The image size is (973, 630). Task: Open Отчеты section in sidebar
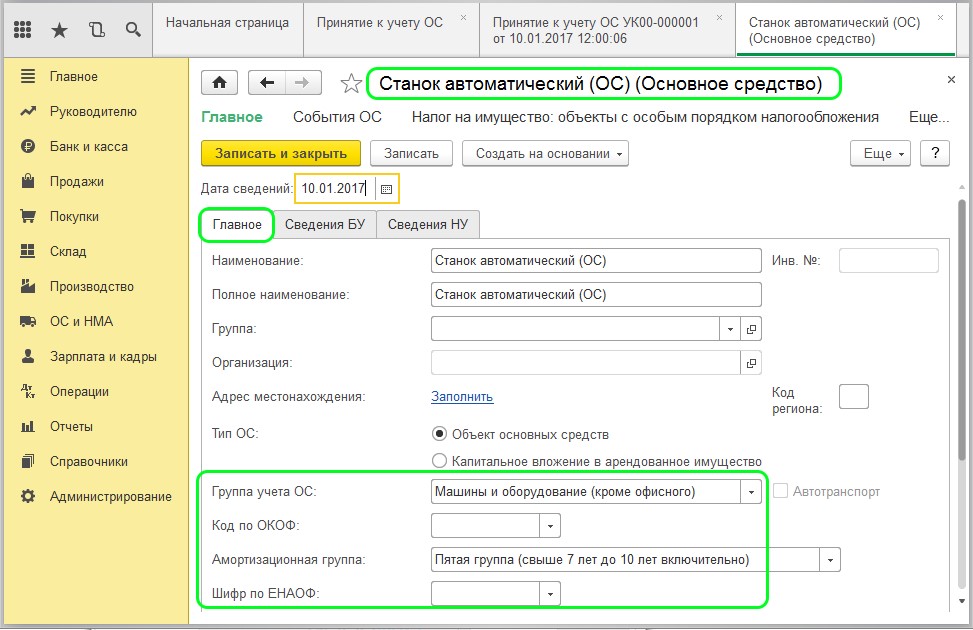[71, 426]
